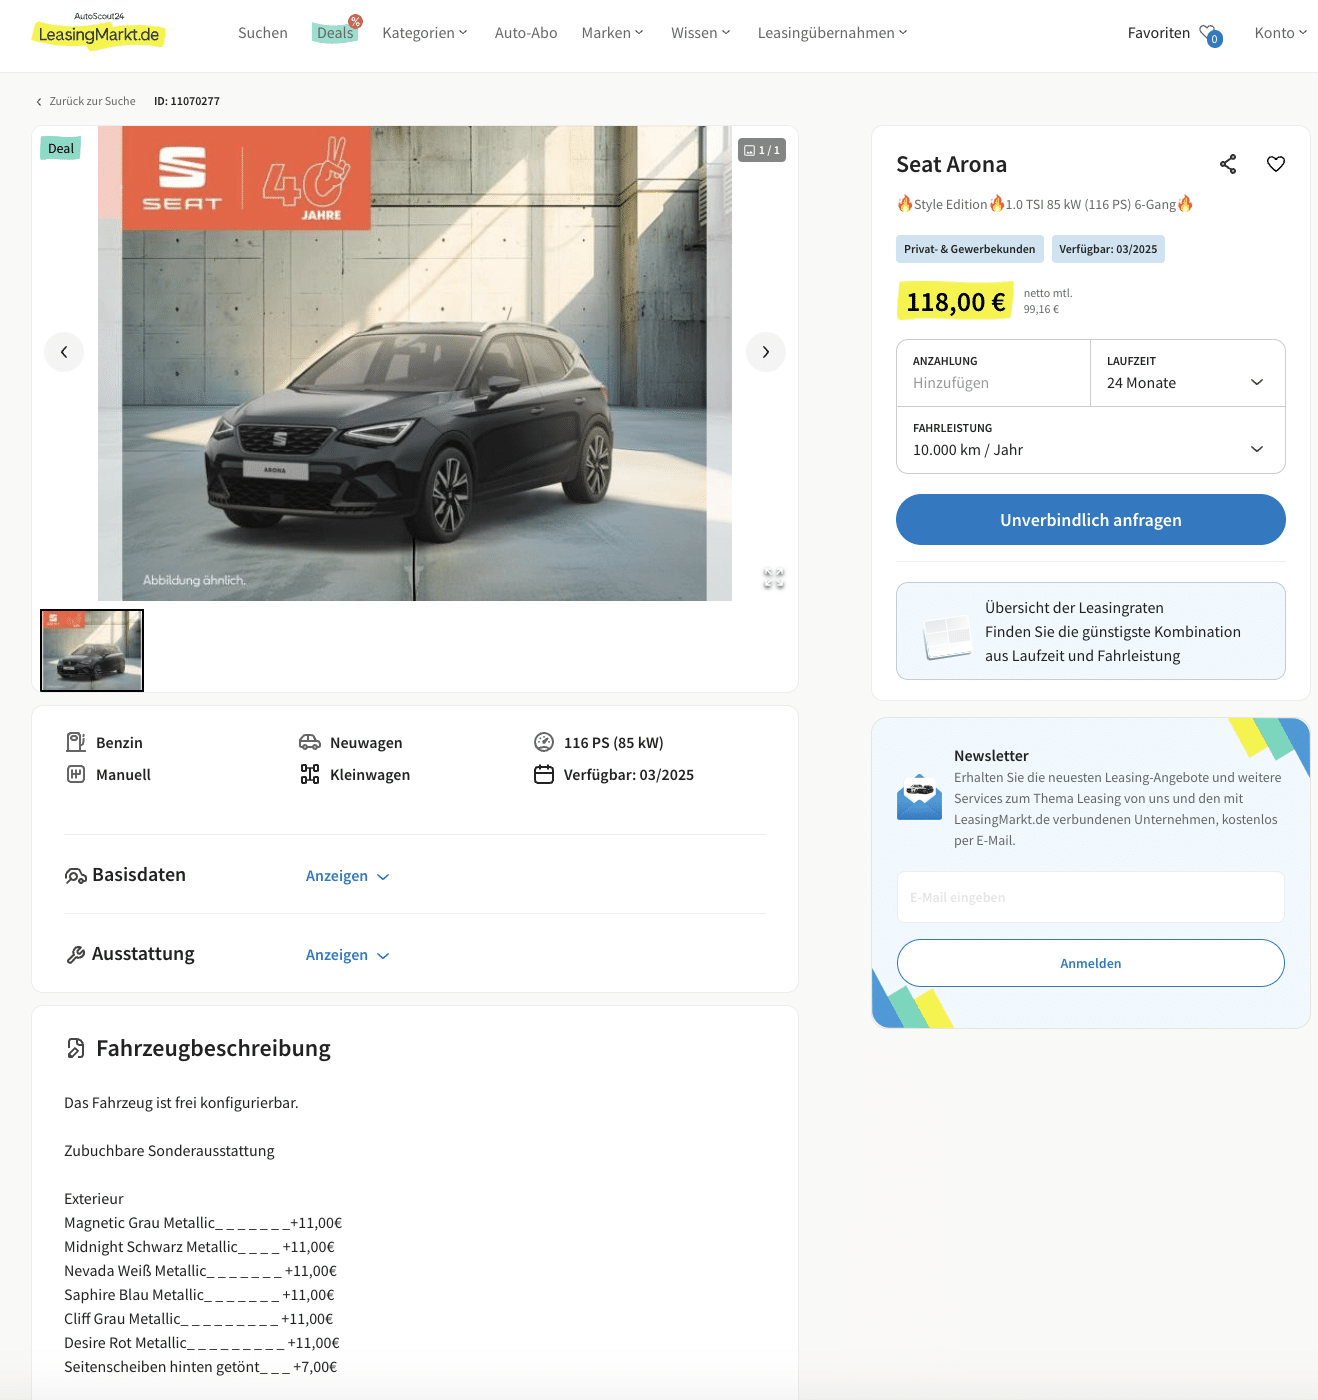Click the Midnight Schwarz Metallic option line

[x=199, y=1247]
